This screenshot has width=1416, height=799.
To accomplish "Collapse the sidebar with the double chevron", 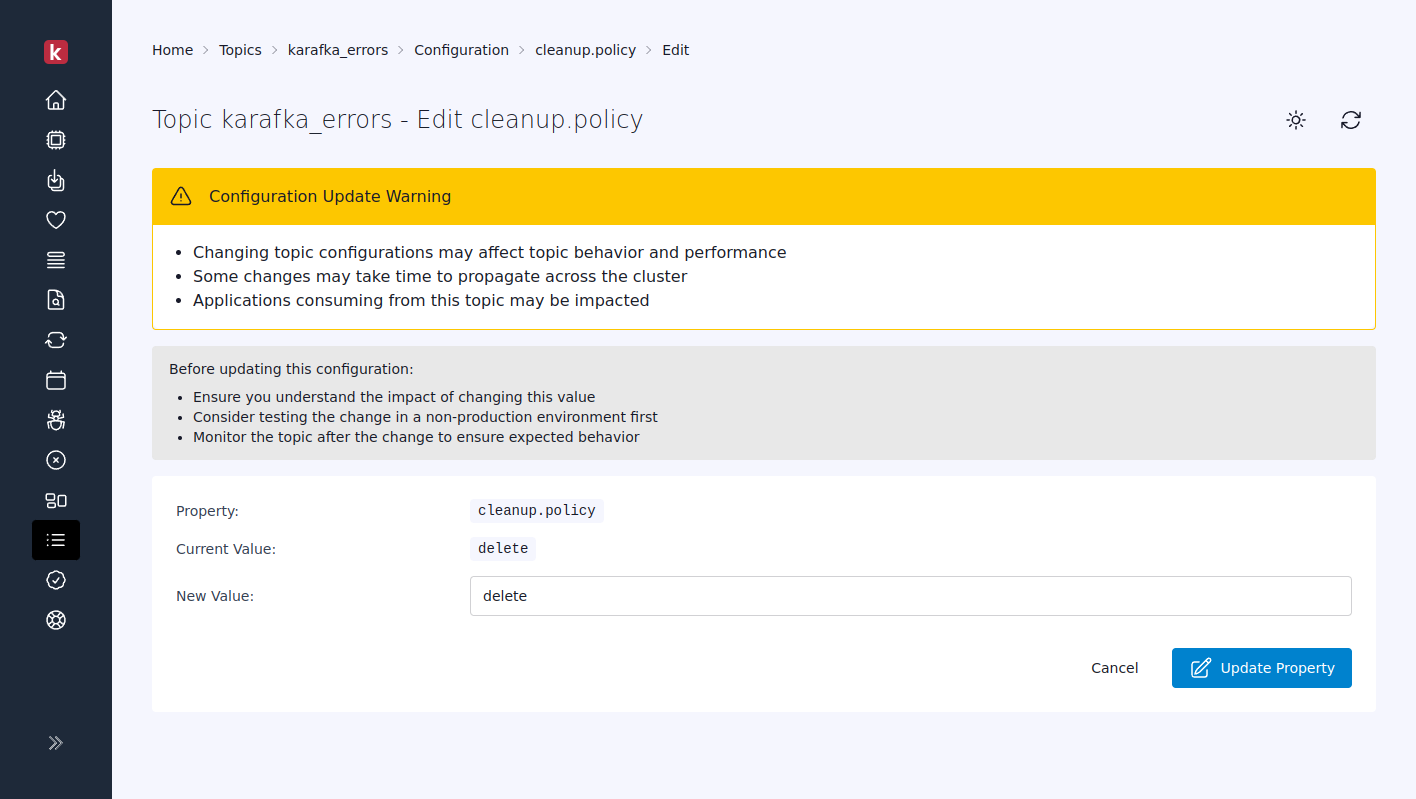I will (x=56, y=742).
